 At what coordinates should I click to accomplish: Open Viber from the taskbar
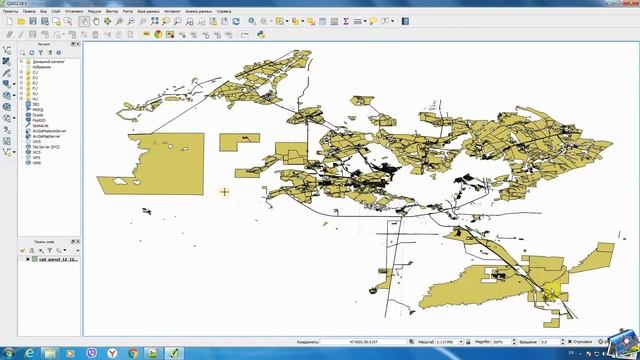pyautogui.click(x=92, y=353)
